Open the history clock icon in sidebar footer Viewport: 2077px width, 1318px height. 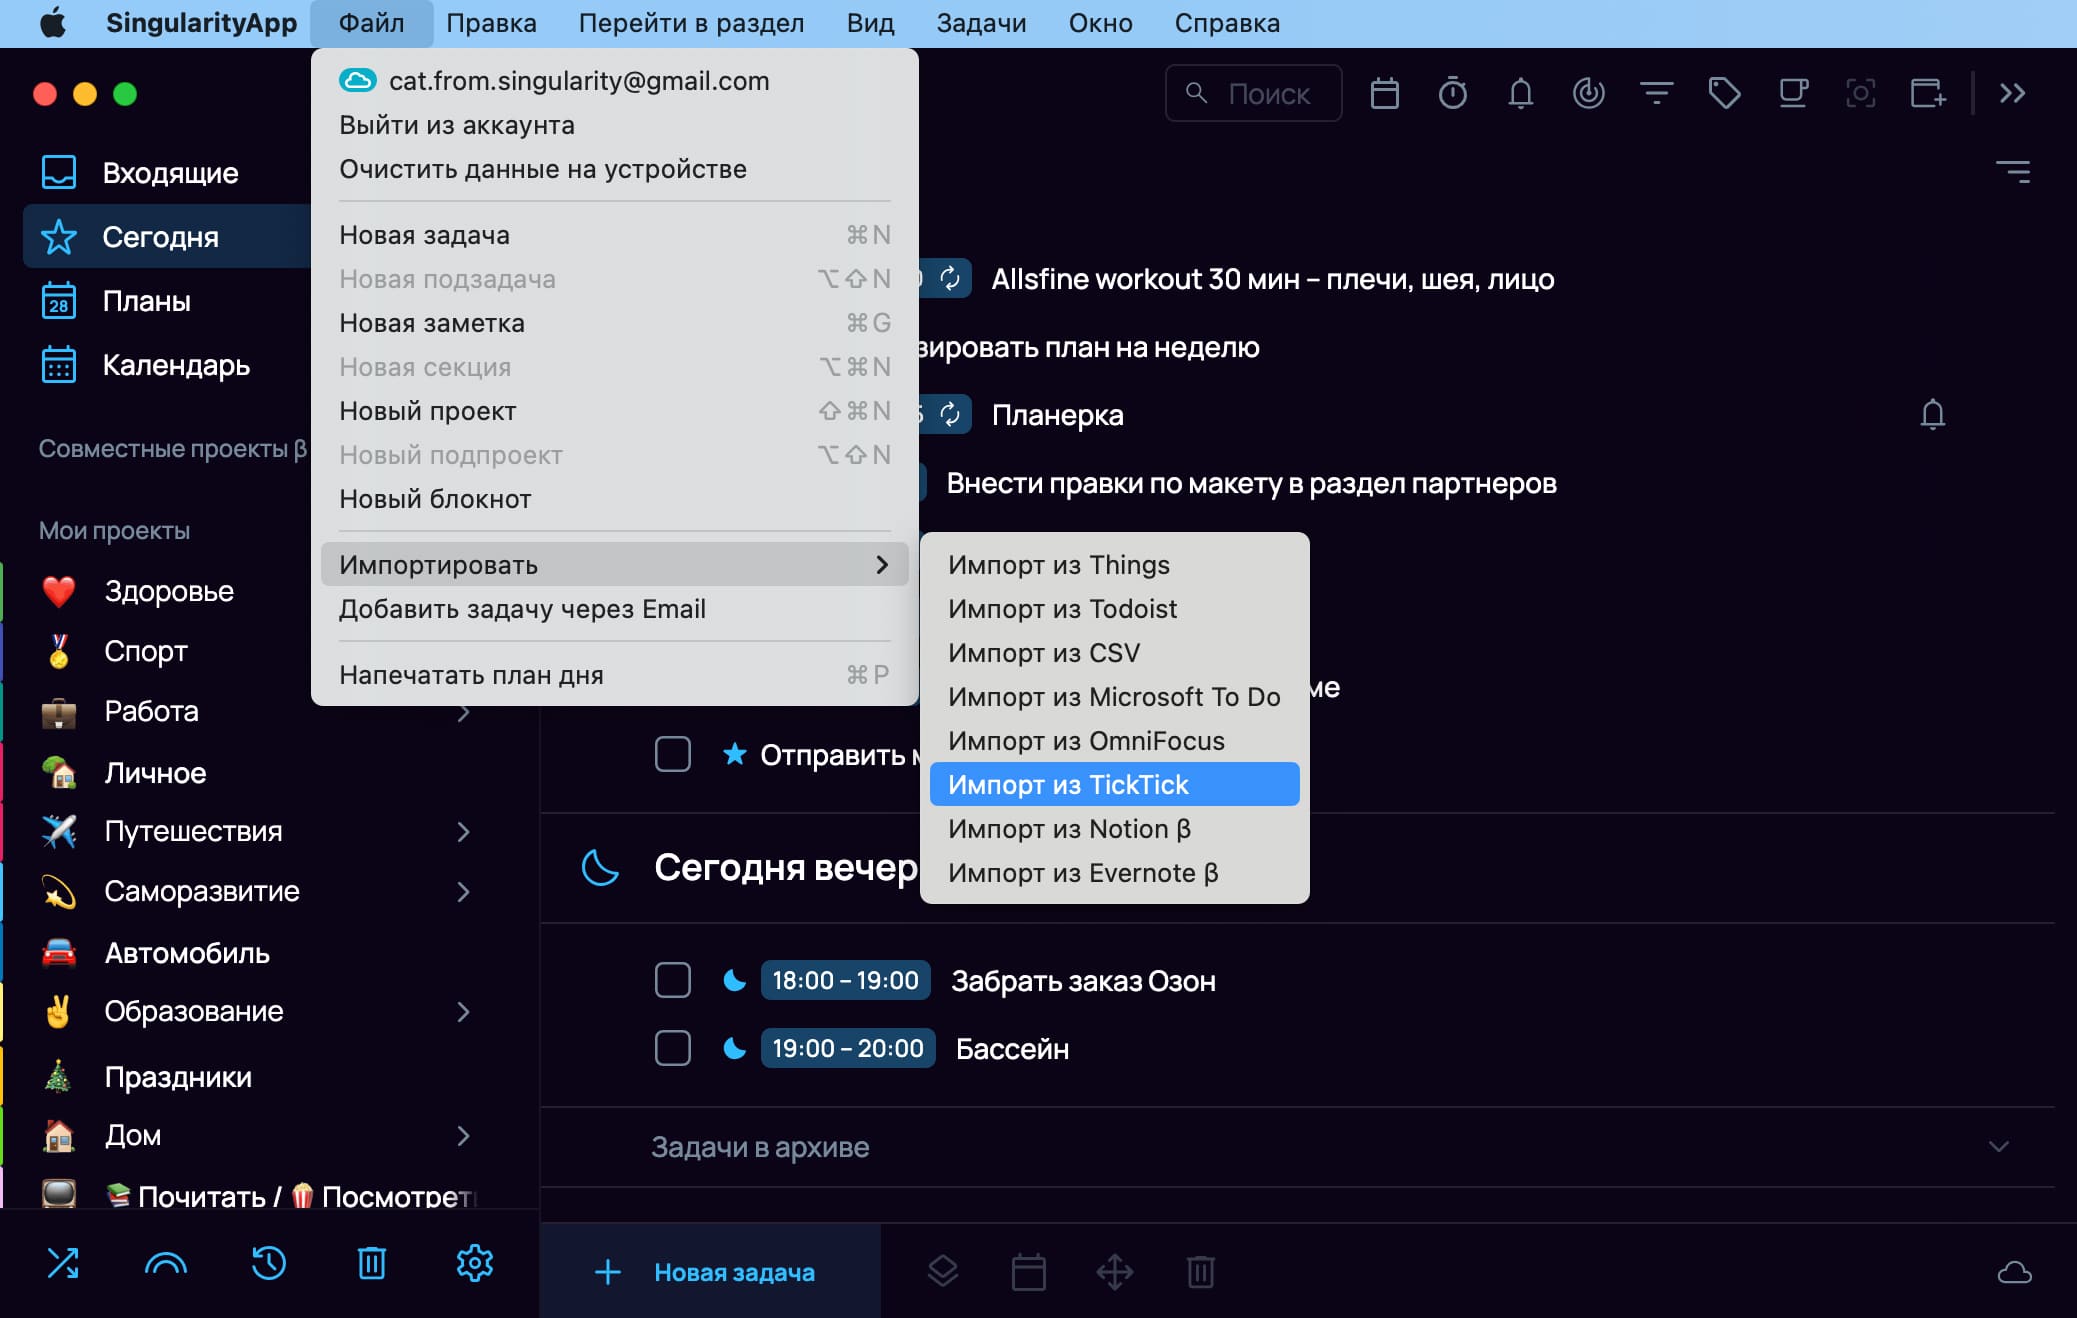pyautogui.click(x=268, y=1263)
